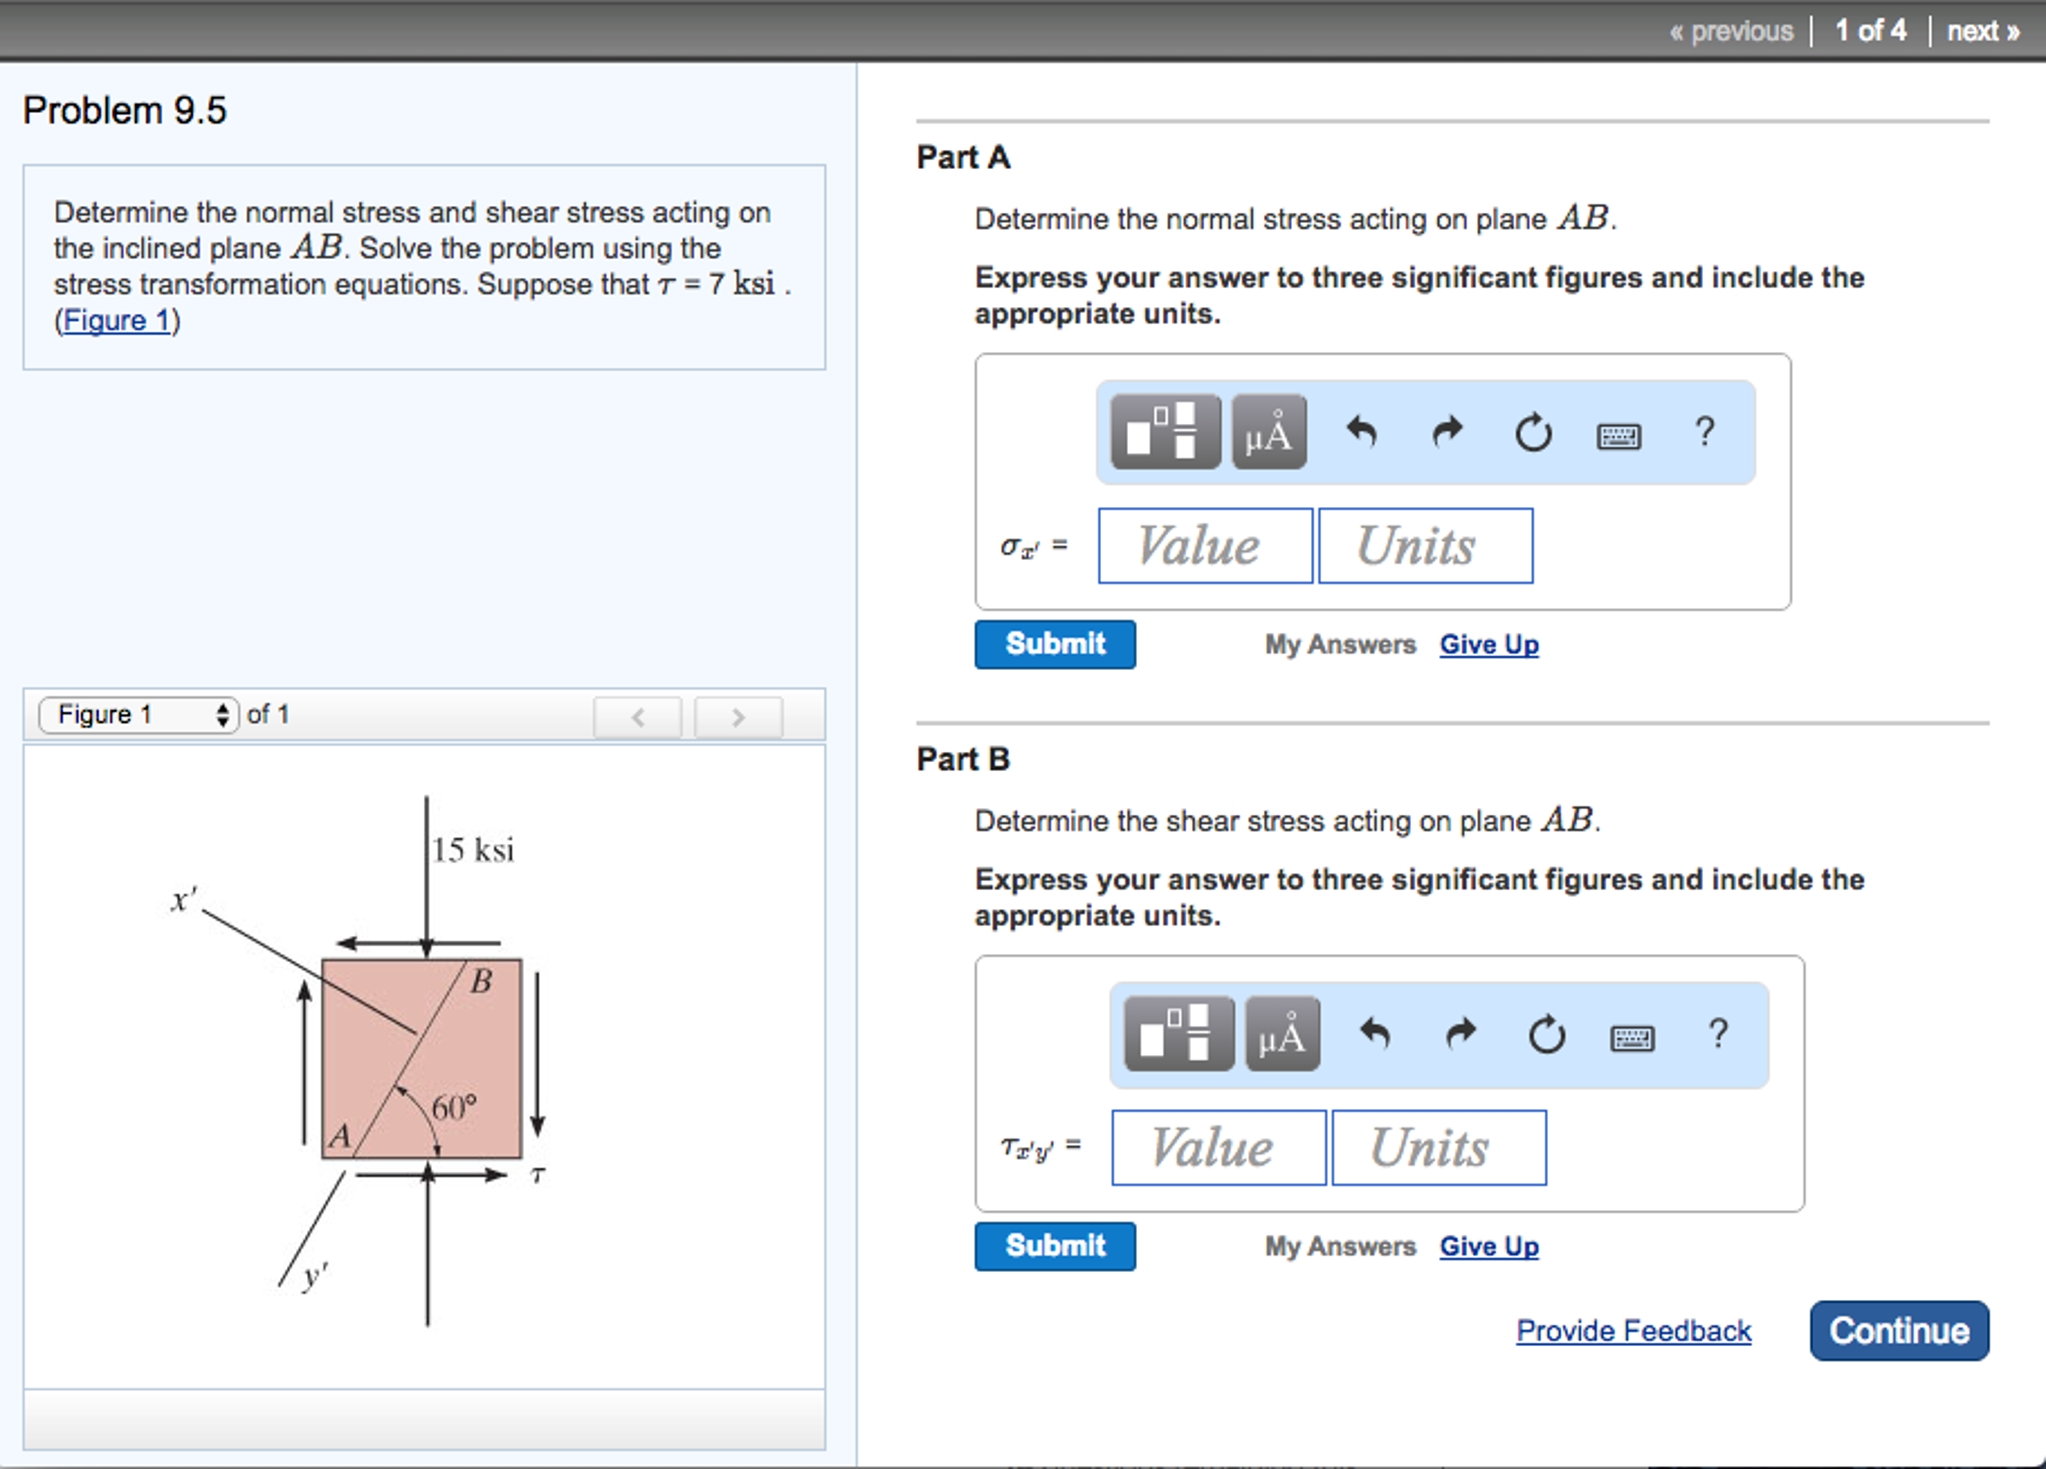The image size is (2046, 1469).
Task: Click the Figure 1 stepper arrows
Action: click(224, 714)
